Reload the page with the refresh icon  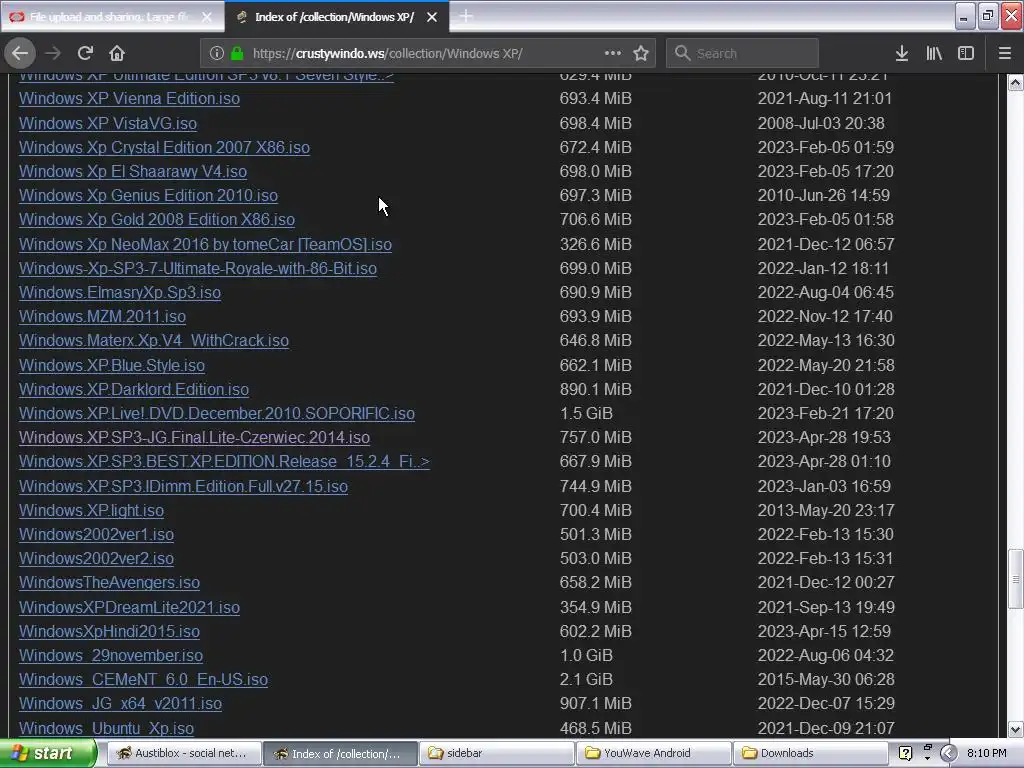click(85, 53)
